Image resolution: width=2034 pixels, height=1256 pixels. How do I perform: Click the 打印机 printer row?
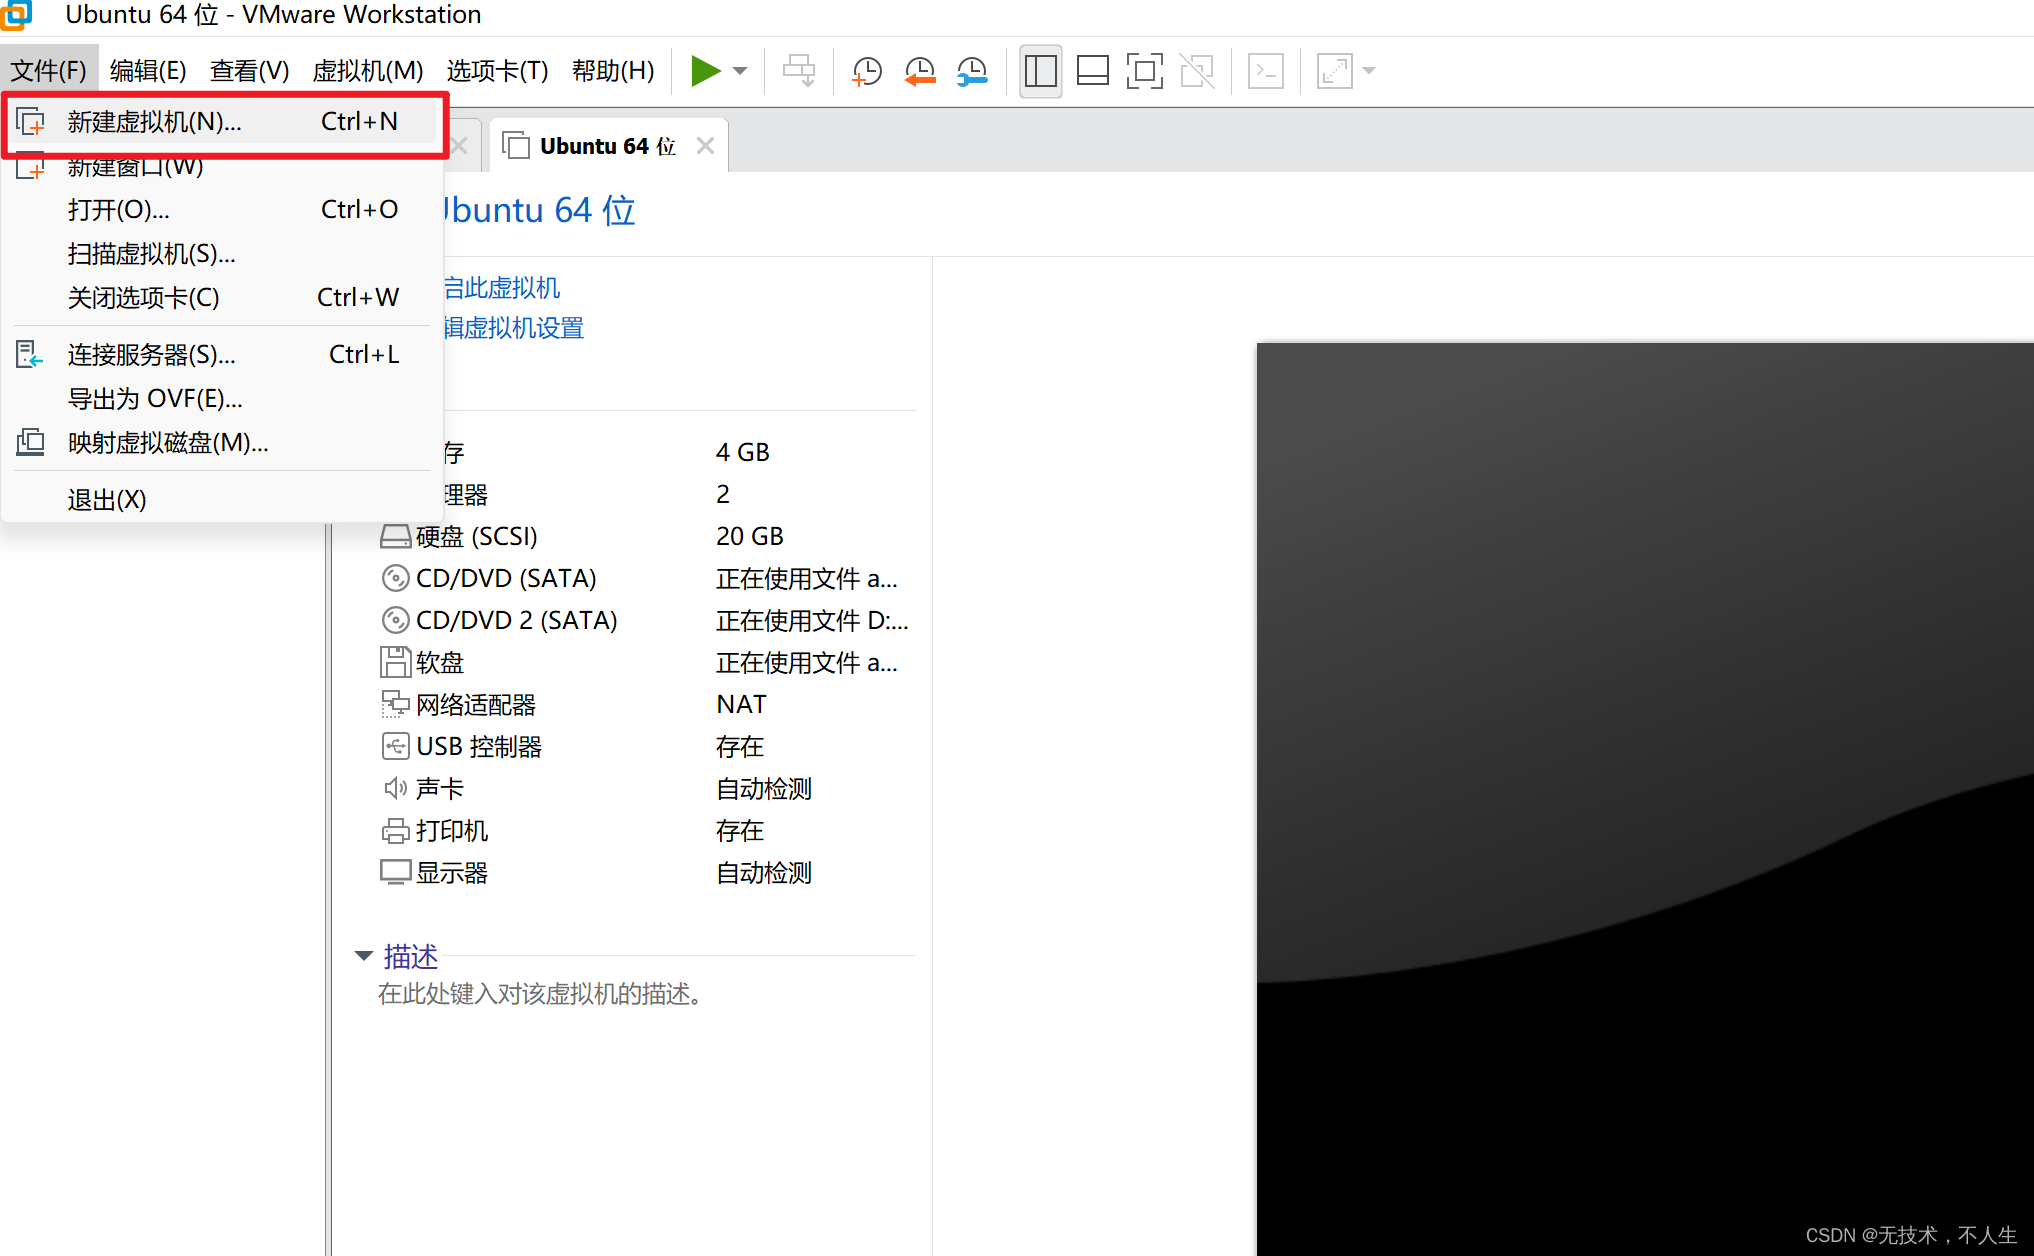645,831
